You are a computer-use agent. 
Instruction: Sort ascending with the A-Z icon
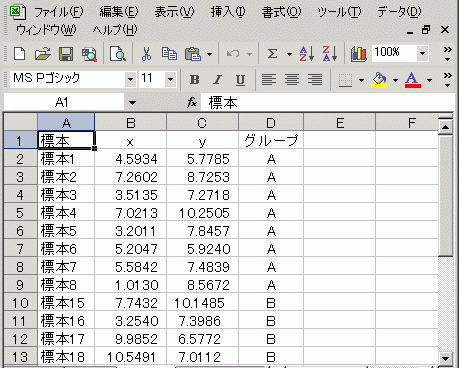[306, 54]
